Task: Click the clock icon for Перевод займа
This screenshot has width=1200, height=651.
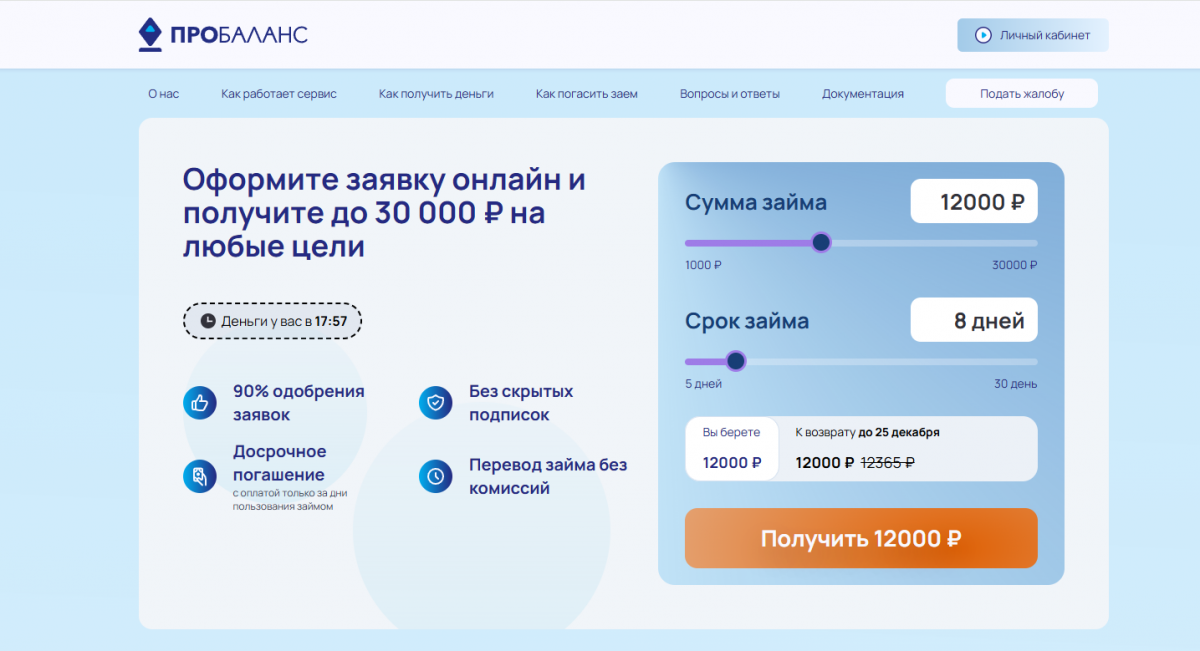Action: coord(436,476)
